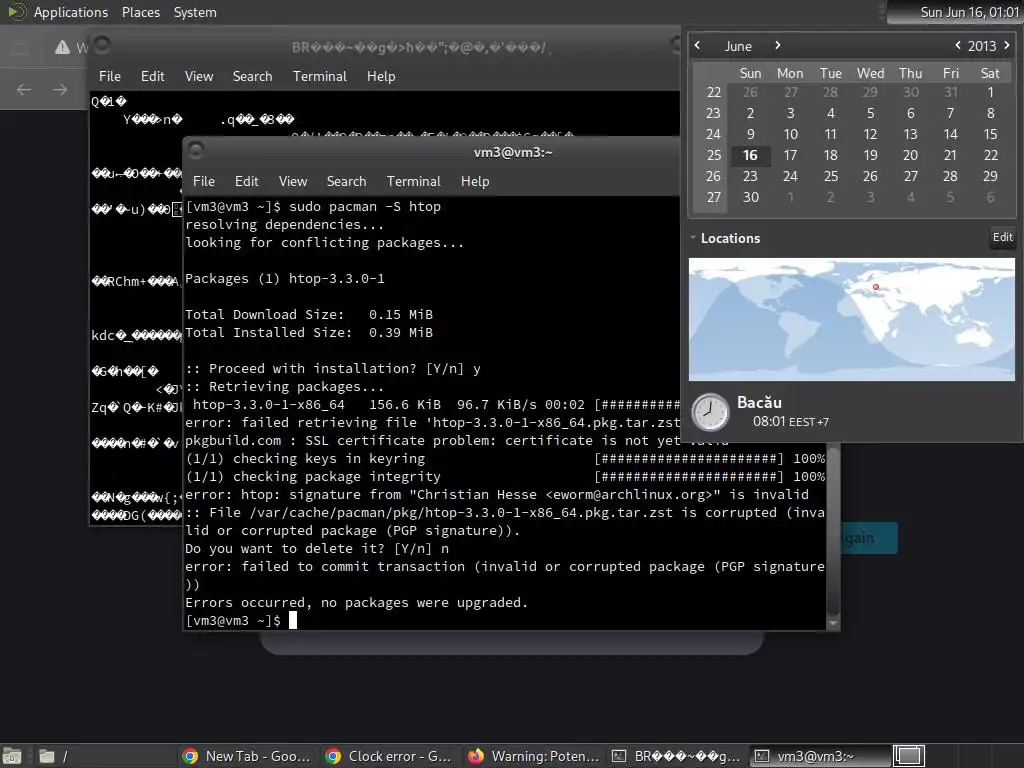Viewport: 1024px width, 768px height.
Task: Click the Bacău clock icon
Action: point(710,412)
